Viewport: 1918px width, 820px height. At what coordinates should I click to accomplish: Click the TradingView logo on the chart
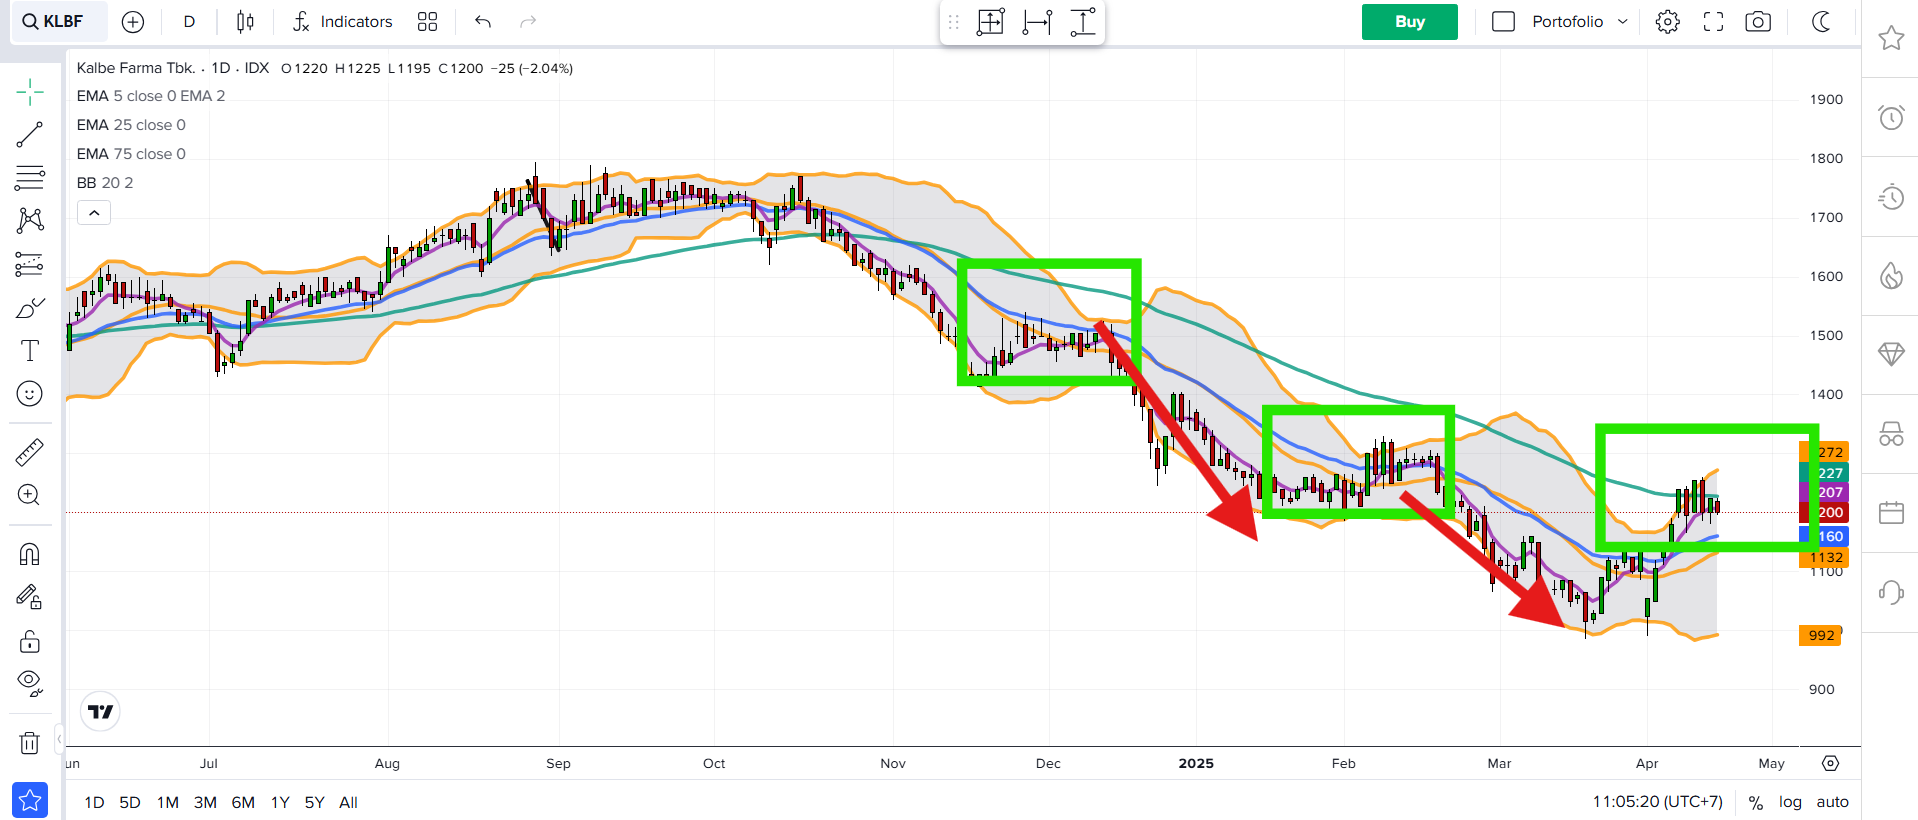coord(100,712)
